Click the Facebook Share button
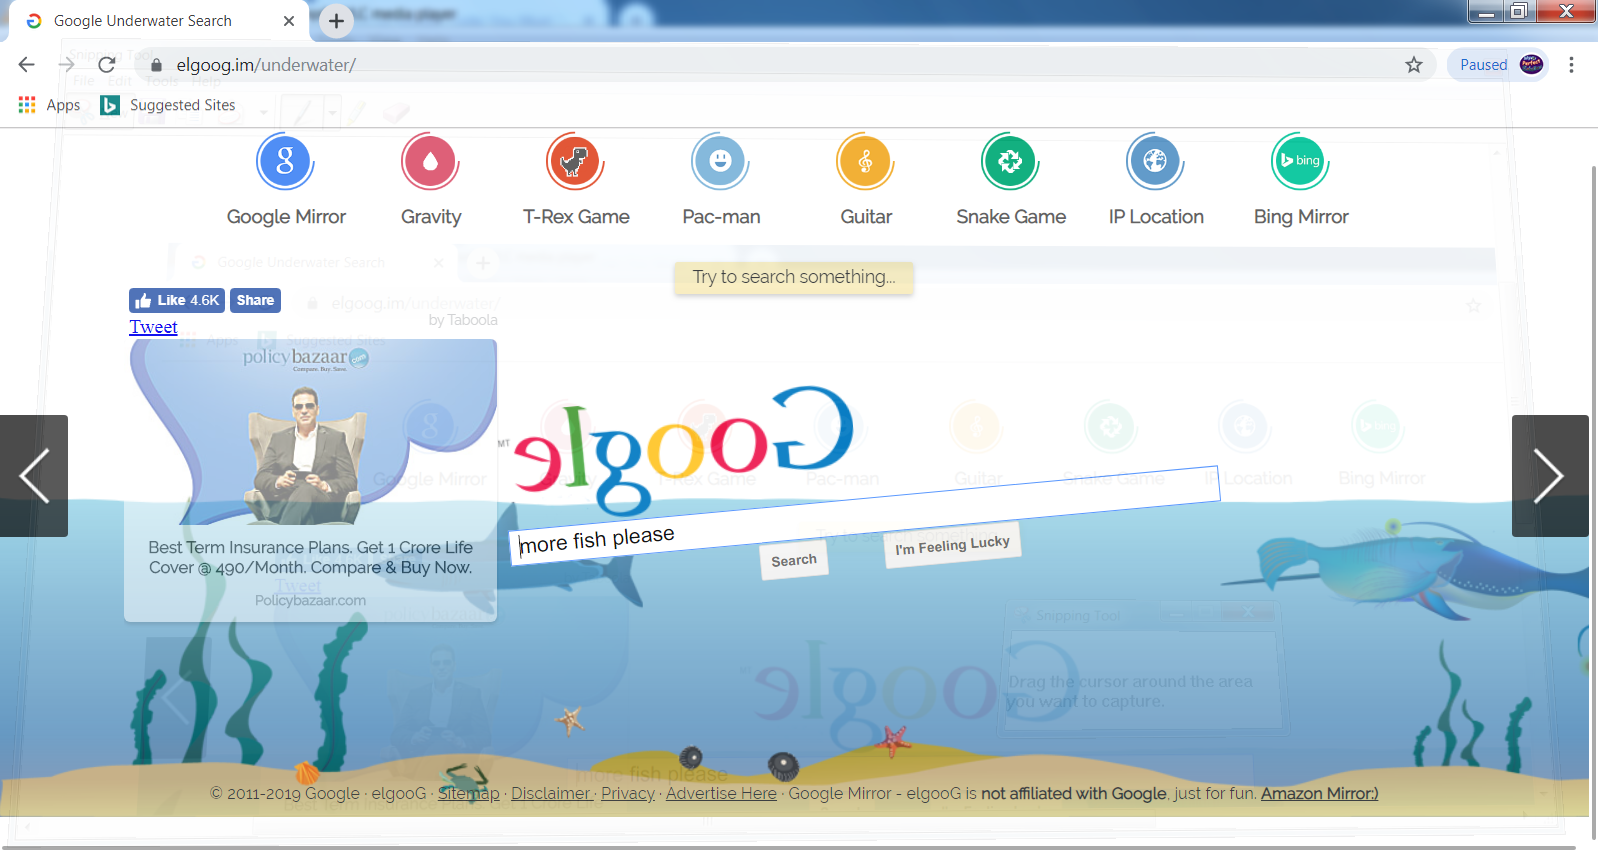Viewport: 1598px width, 850px height. tap(255, 300)
